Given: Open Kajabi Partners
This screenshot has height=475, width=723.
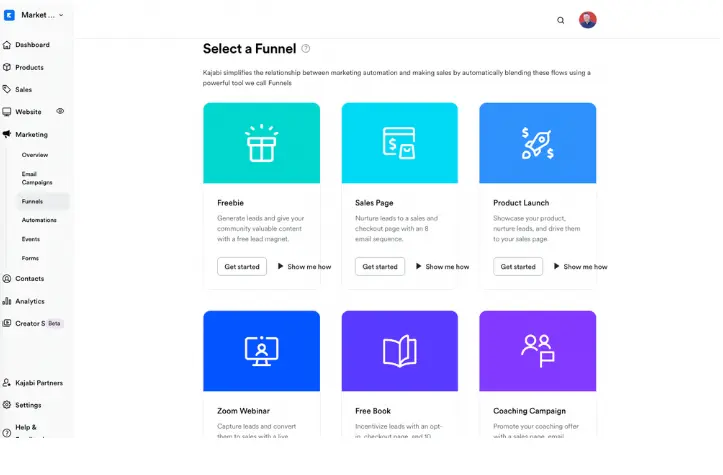Looking at the screenshot, I should (x=39, y=383).
